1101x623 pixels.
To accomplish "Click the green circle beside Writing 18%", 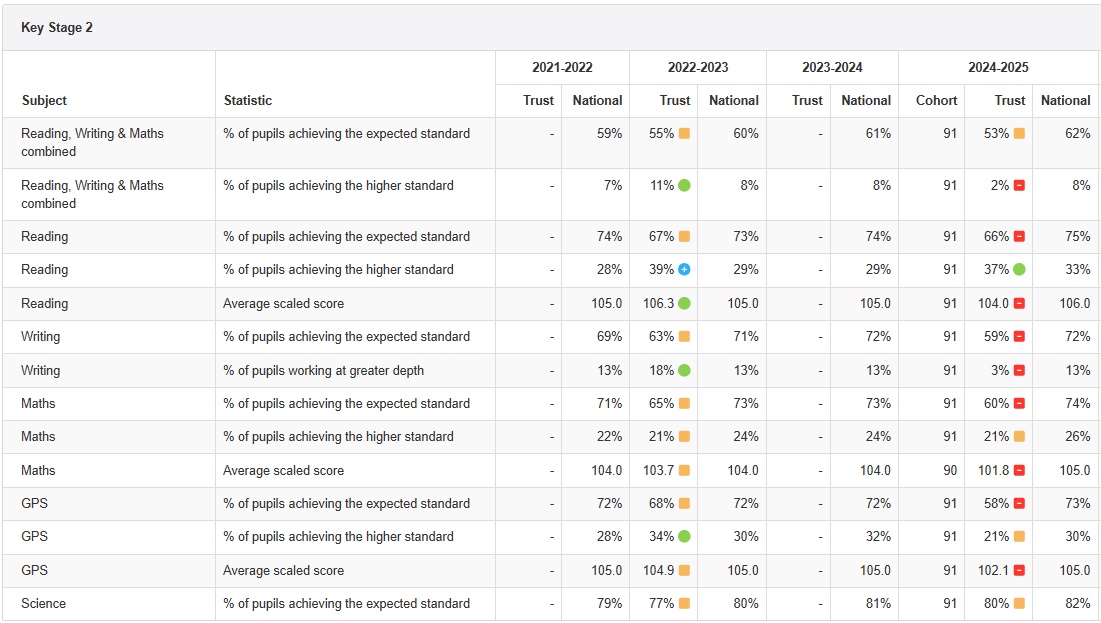I will click(x=684, y=371).
